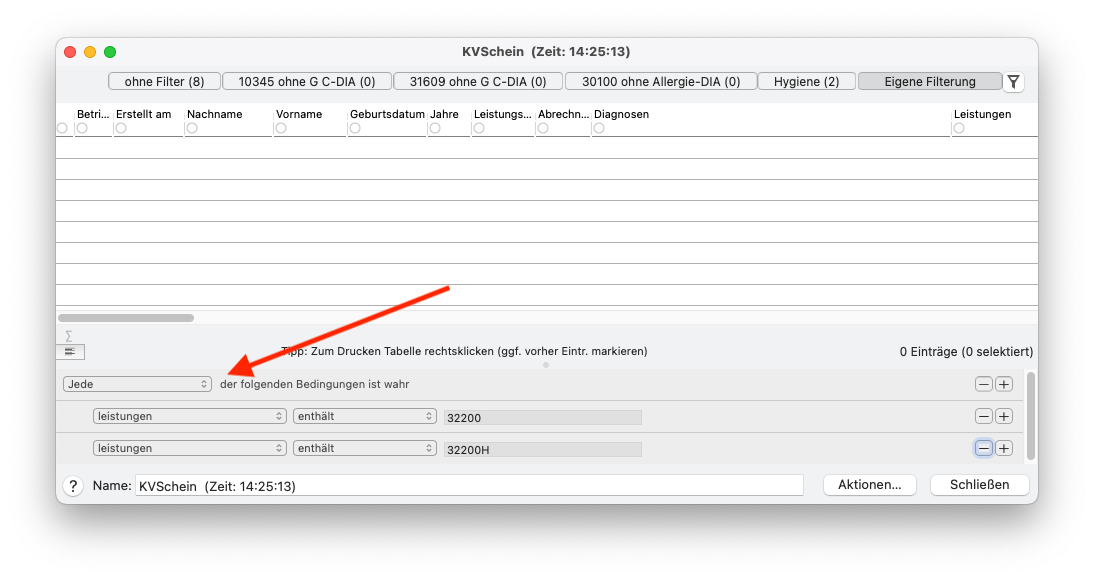Click plus on the Jede group row

click(x=1004, y=384)
